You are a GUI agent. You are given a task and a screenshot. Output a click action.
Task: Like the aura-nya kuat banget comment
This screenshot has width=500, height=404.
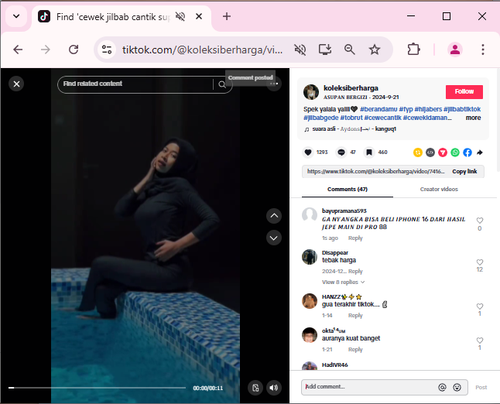click(480, 340)
